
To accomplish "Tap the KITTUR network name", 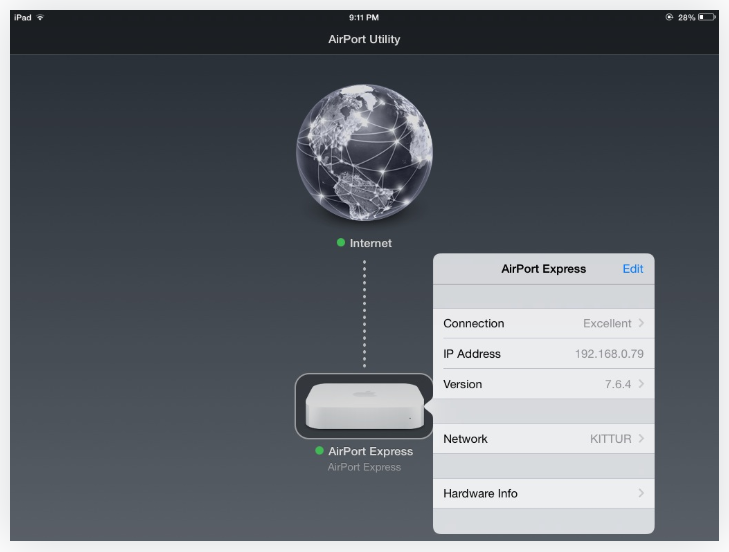I will (610, 439).
